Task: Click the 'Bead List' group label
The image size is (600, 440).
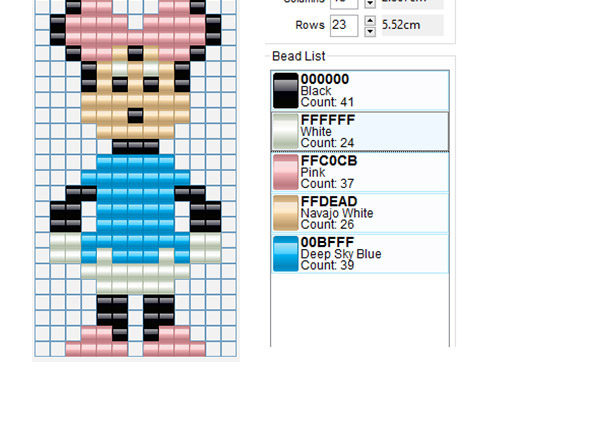Action: pos(298,56)
